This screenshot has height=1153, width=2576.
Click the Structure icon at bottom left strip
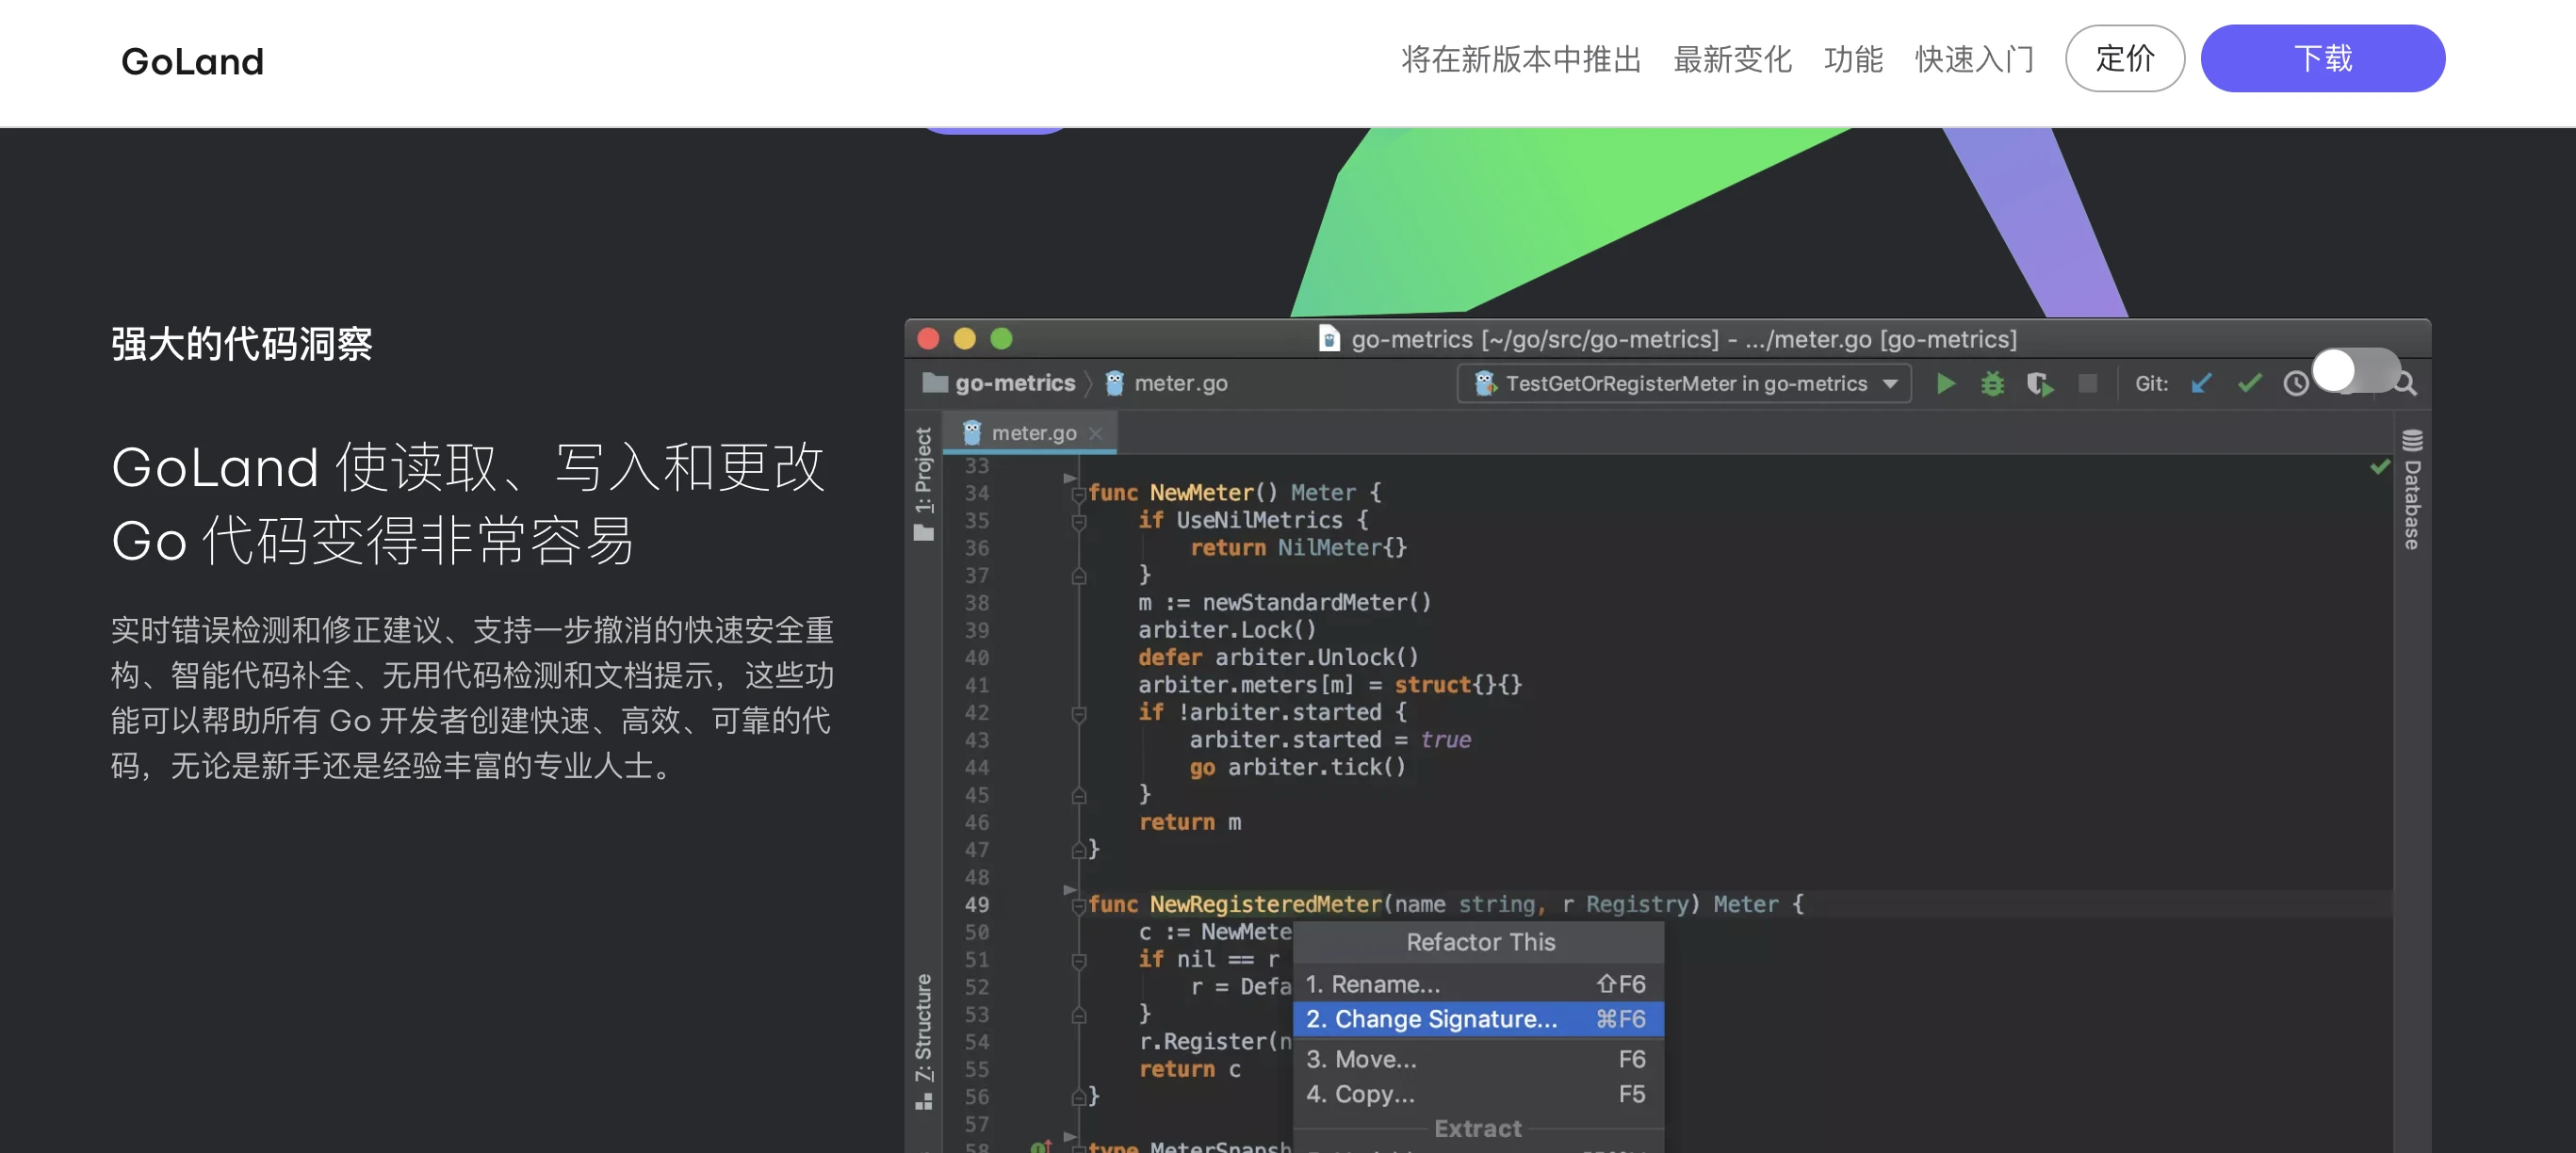coord(923,1101)
